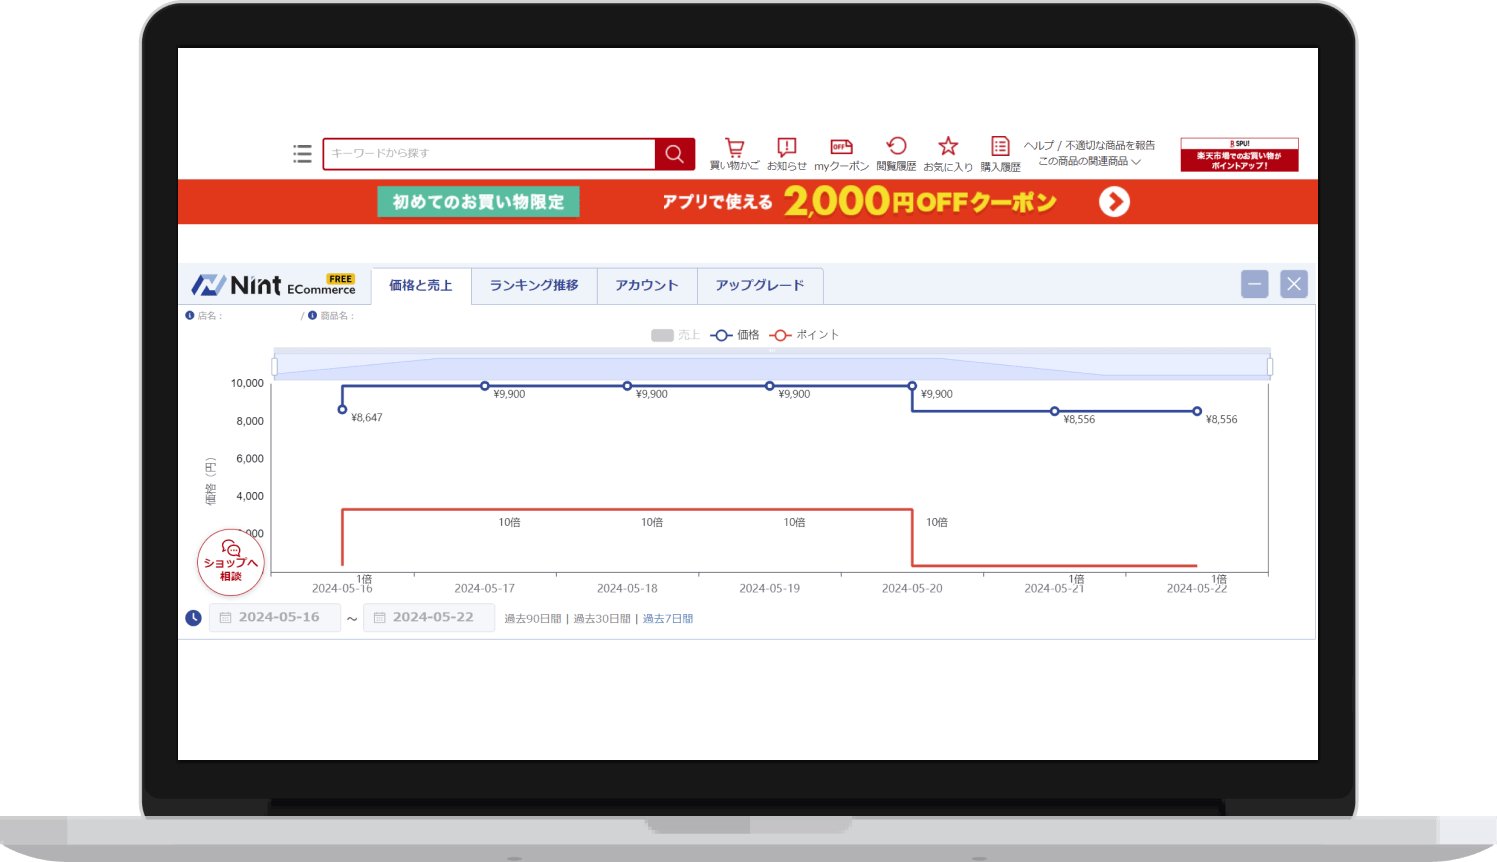
Task: Click the info icon next to 商品名
Action: point(312,315)
